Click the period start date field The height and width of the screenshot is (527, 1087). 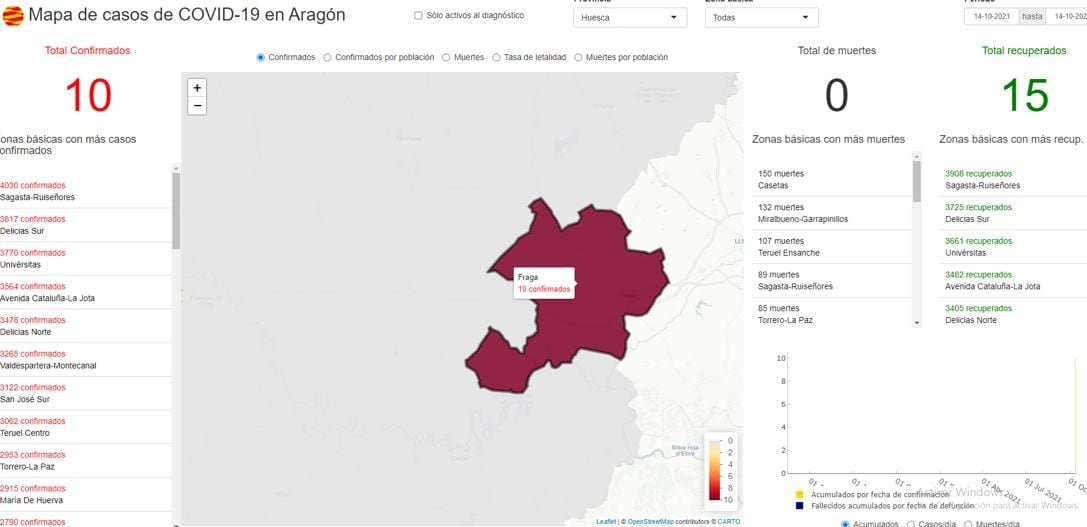click(x=991, y=17)
